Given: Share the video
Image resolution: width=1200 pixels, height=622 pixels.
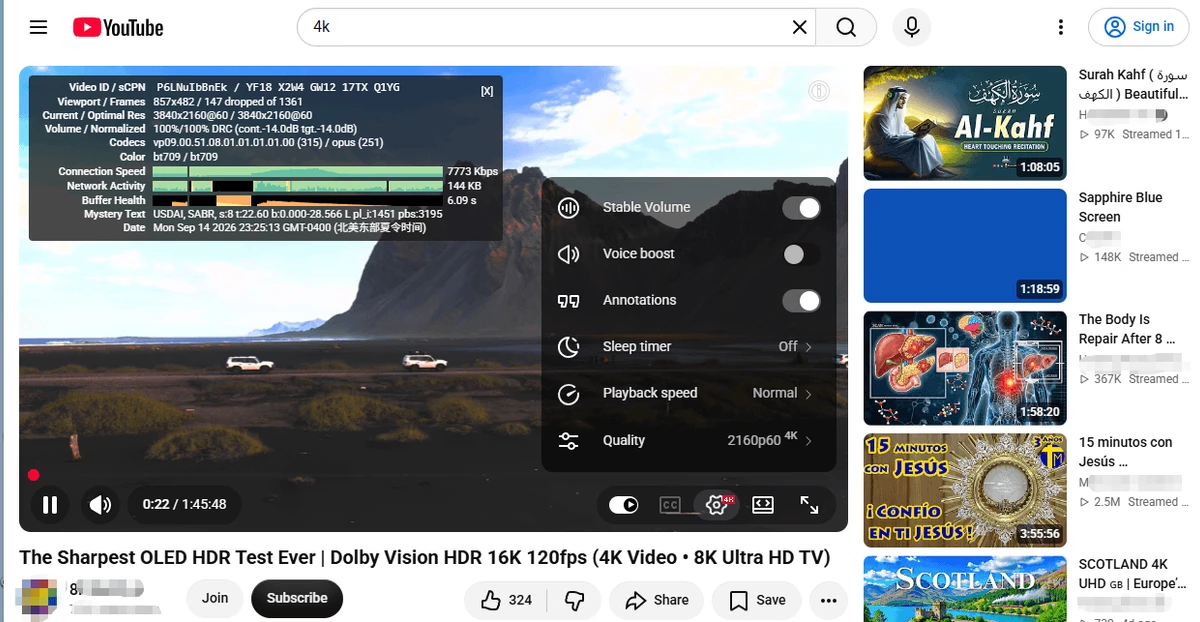Looking at the screenshot, I should pos(657,600).
